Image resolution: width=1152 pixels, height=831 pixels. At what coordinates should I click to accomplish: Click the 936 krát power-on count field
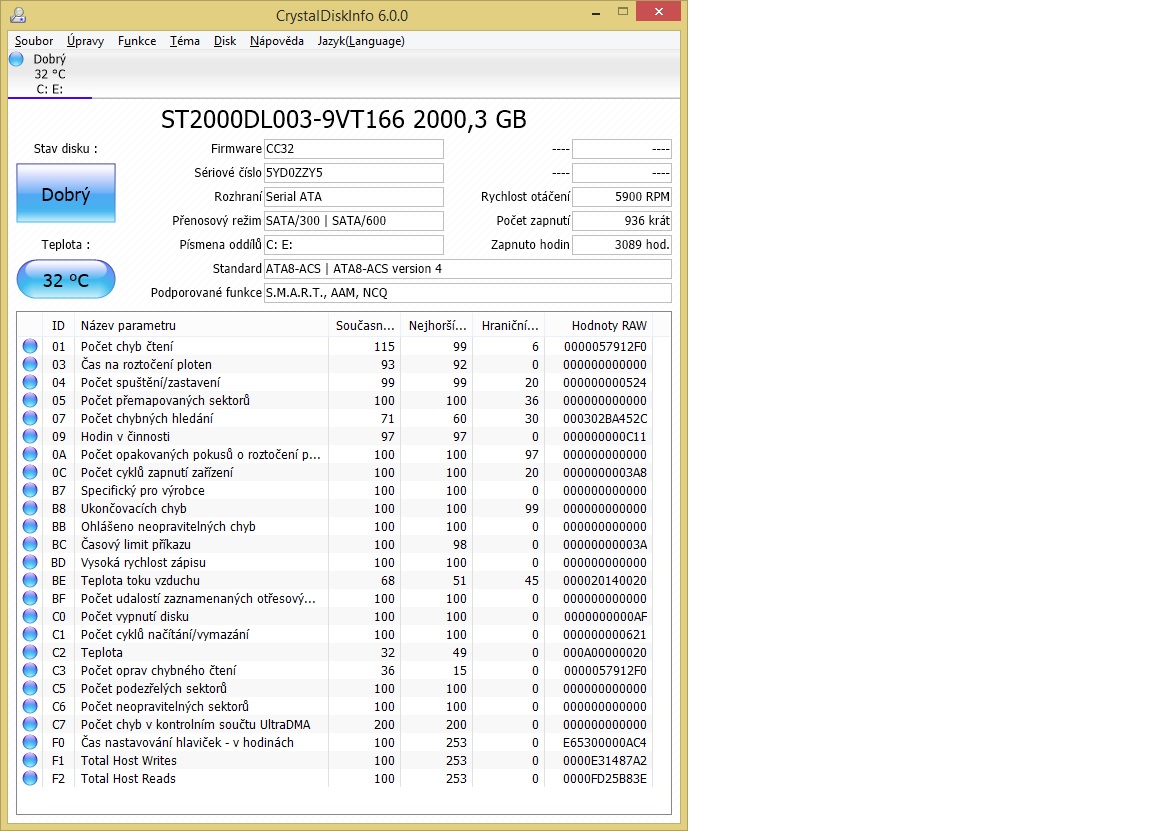coord(622,220)
